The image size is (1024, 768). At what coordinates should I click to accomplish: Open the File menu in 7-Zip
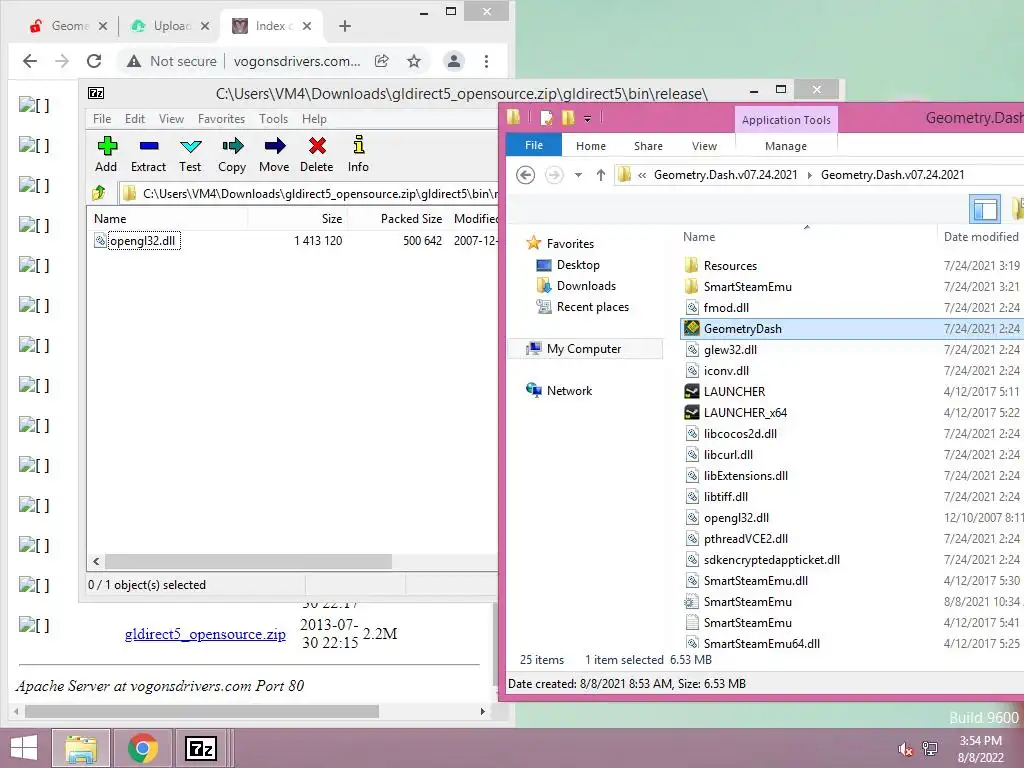coord(102,119)
